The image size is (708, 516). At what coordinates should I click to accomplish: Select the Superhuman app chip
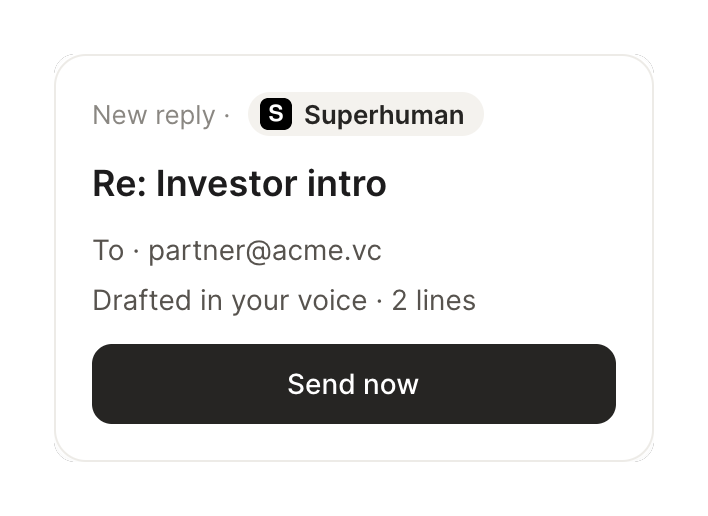(366, 114)
